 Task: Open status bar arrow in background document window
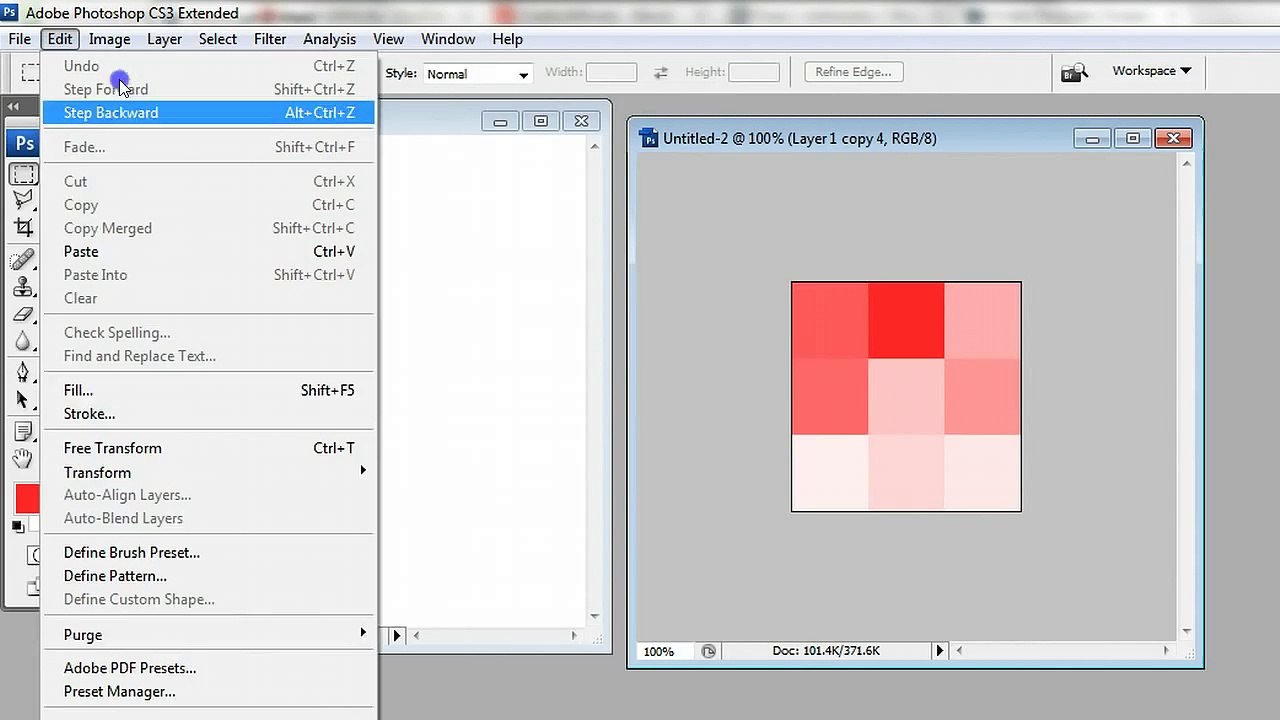397,635
